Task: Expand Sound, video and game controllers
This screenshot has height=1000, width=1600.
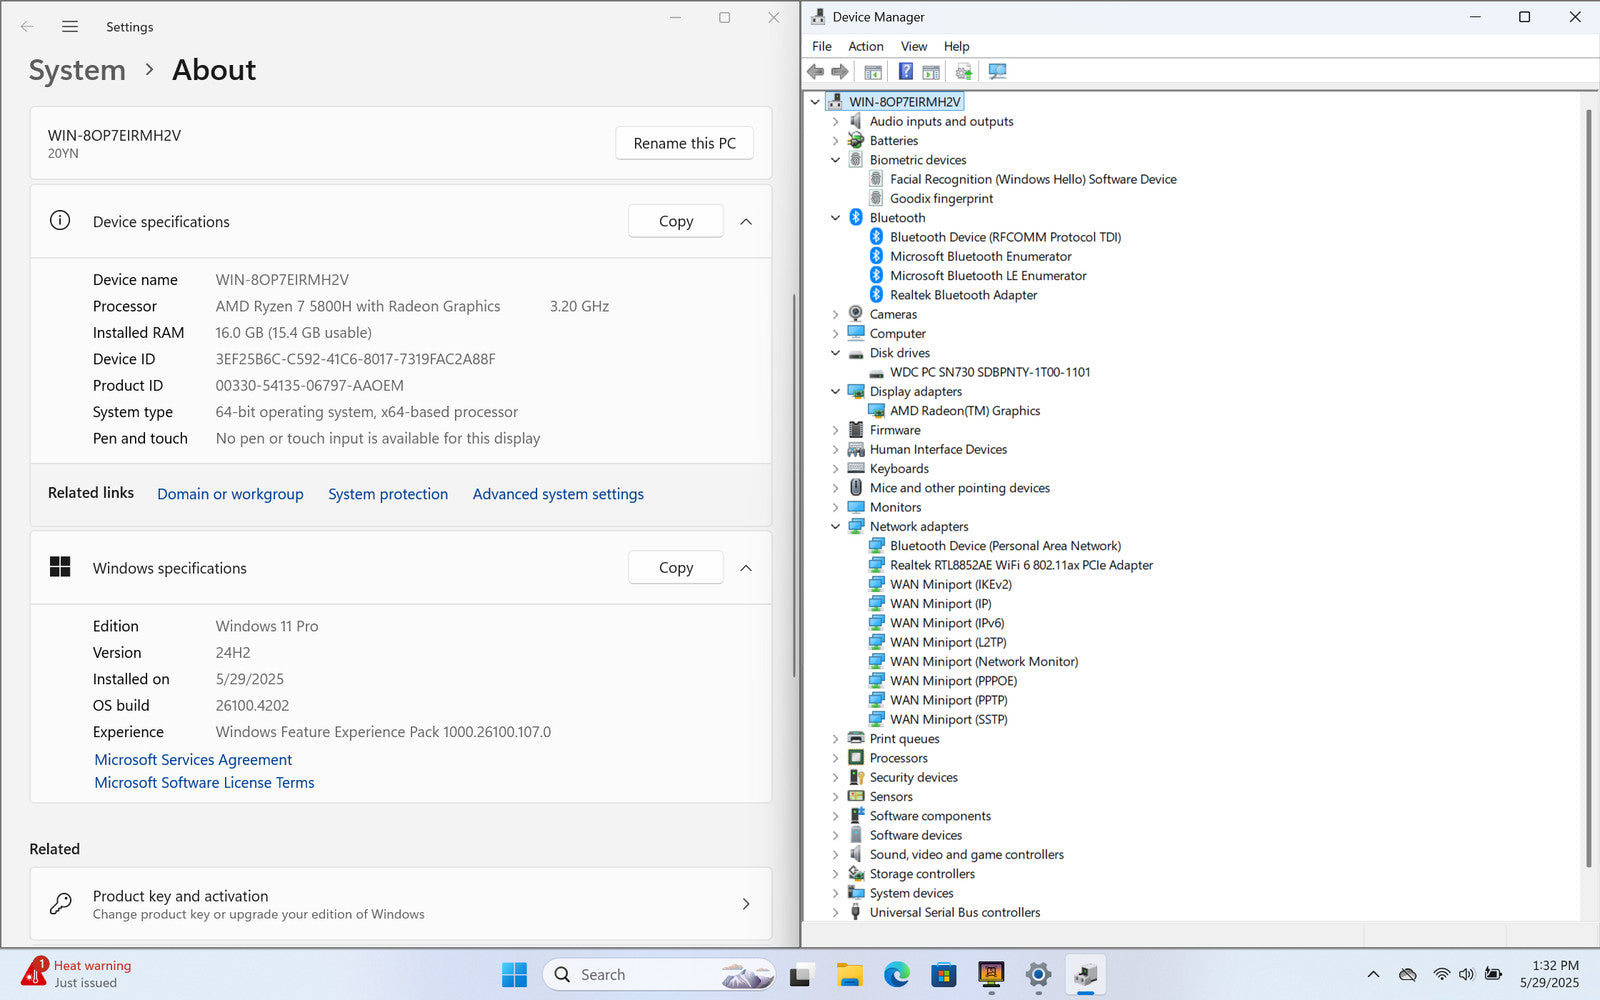Action: coord(836,855)
